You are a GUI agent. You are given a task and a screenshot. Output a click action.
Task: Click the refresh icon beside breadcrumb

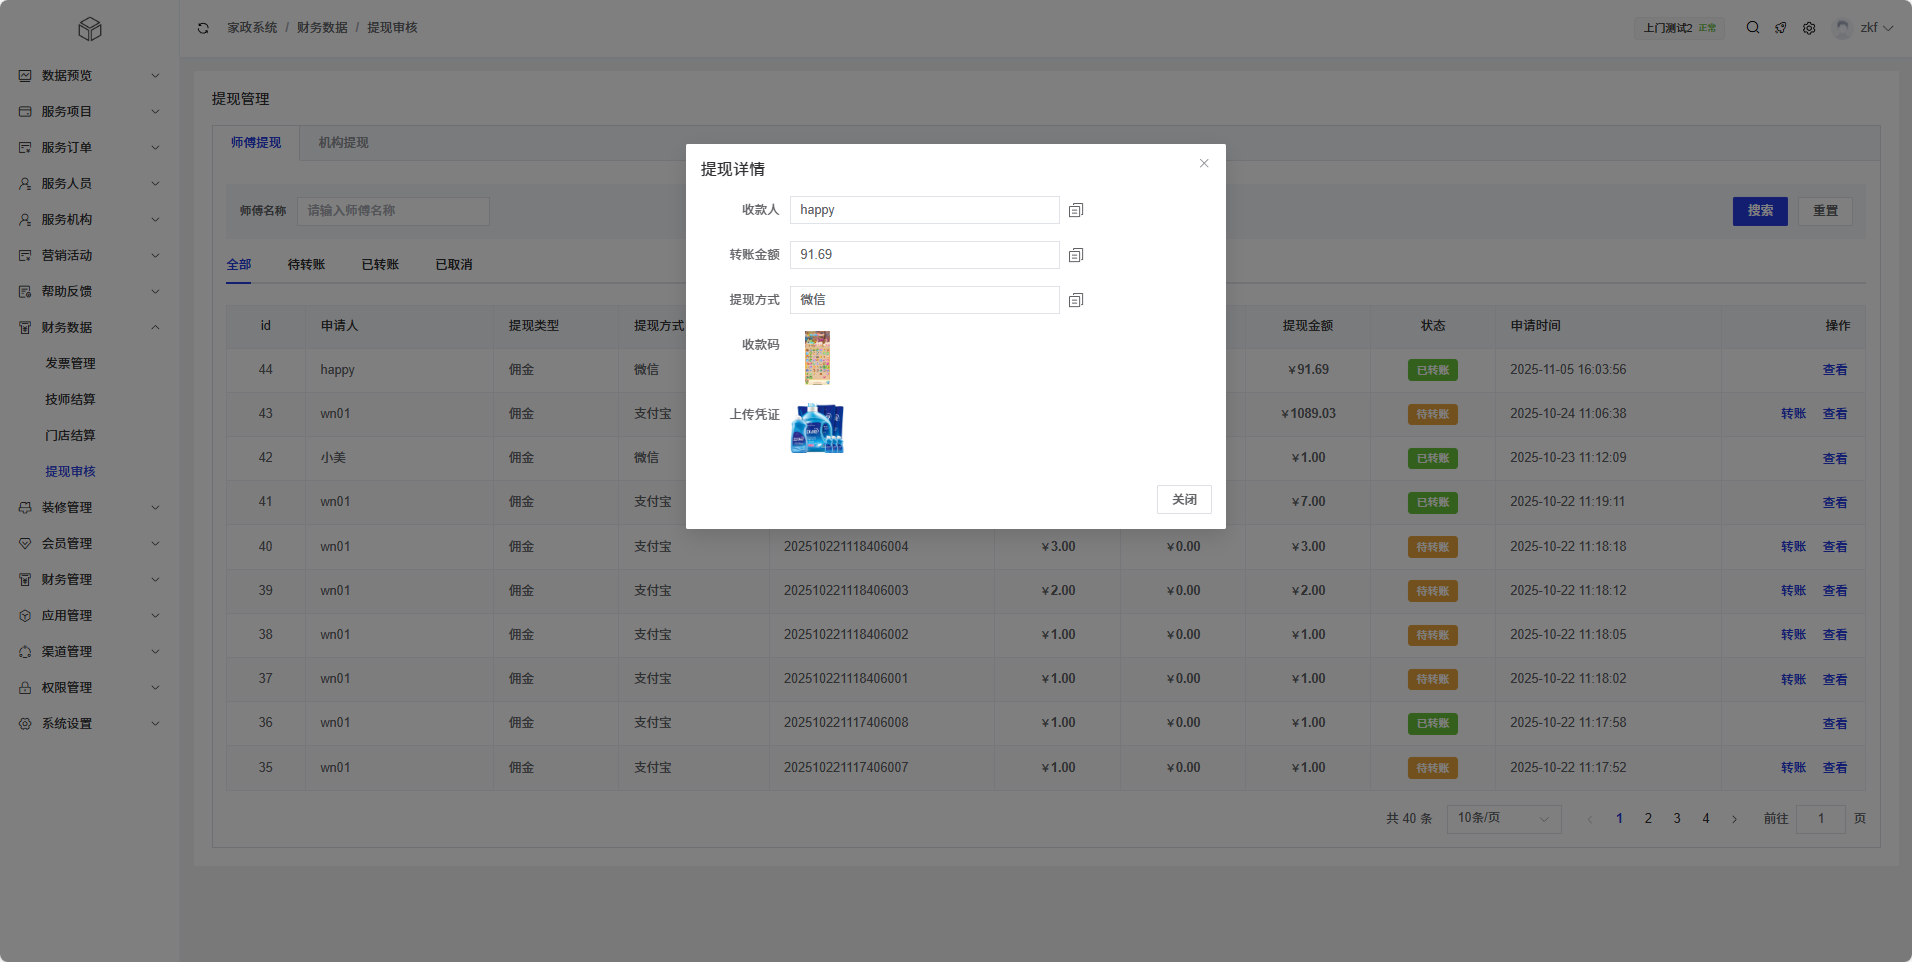[203, 28]
